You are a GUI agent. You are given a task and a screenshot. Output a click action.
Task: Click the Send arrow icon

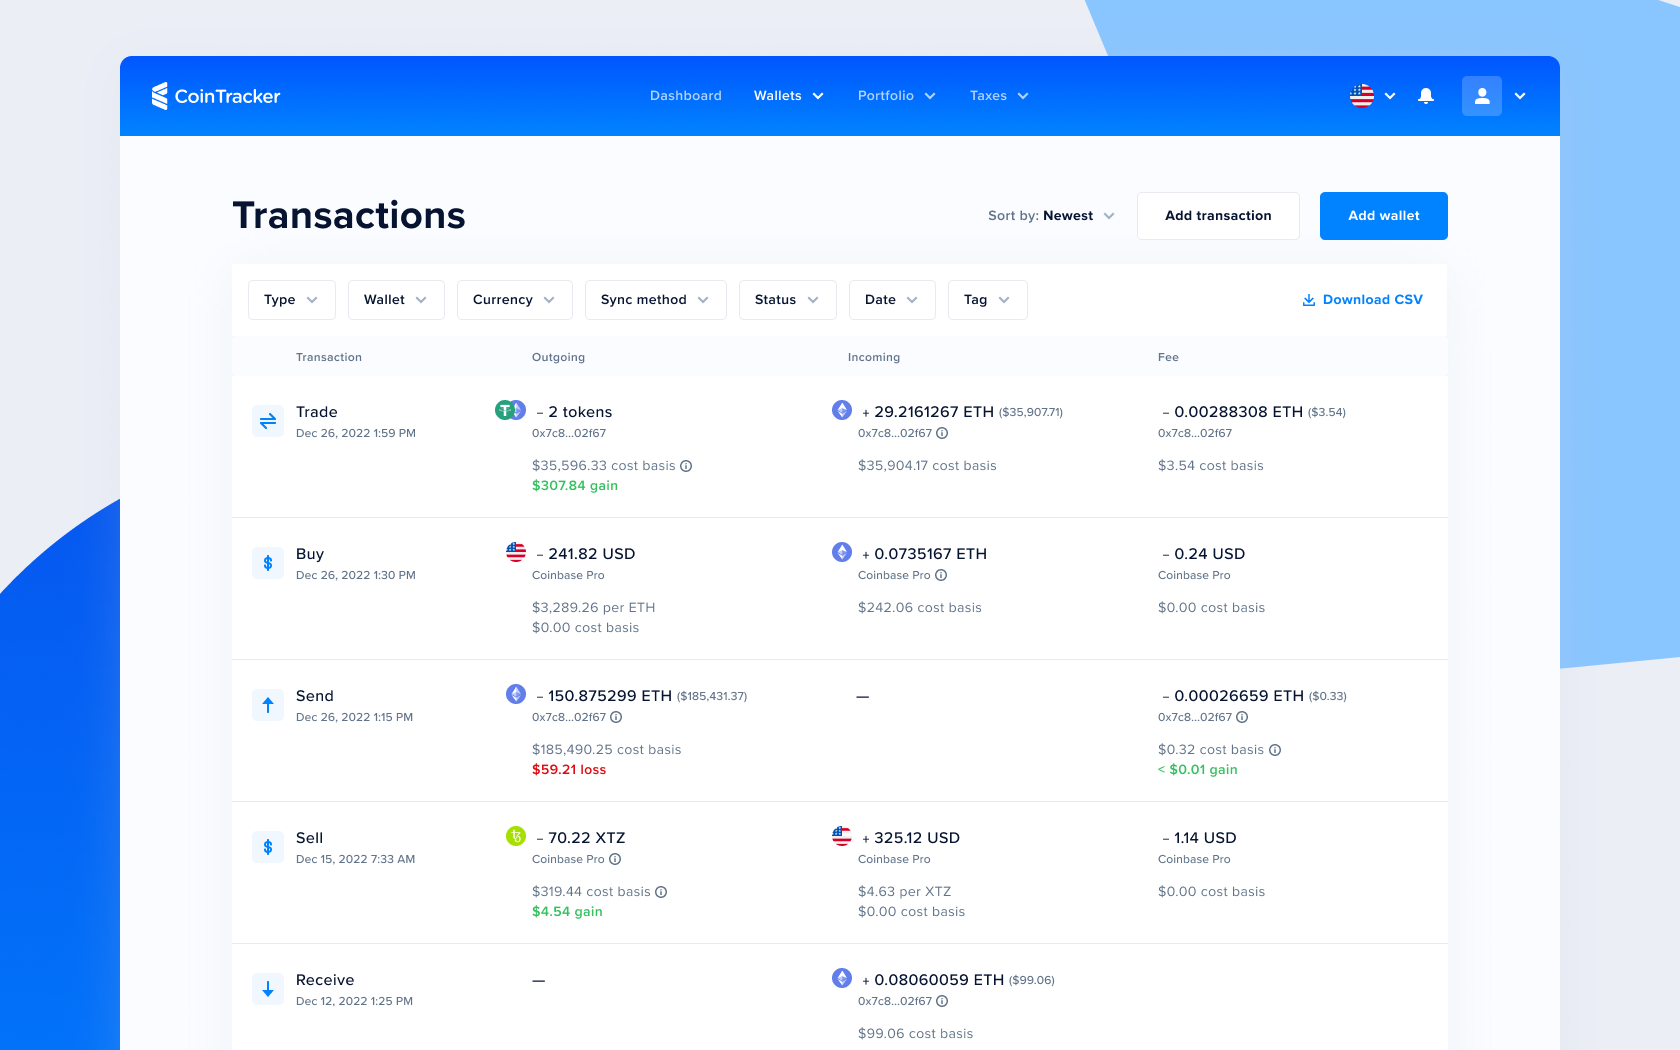268,705
